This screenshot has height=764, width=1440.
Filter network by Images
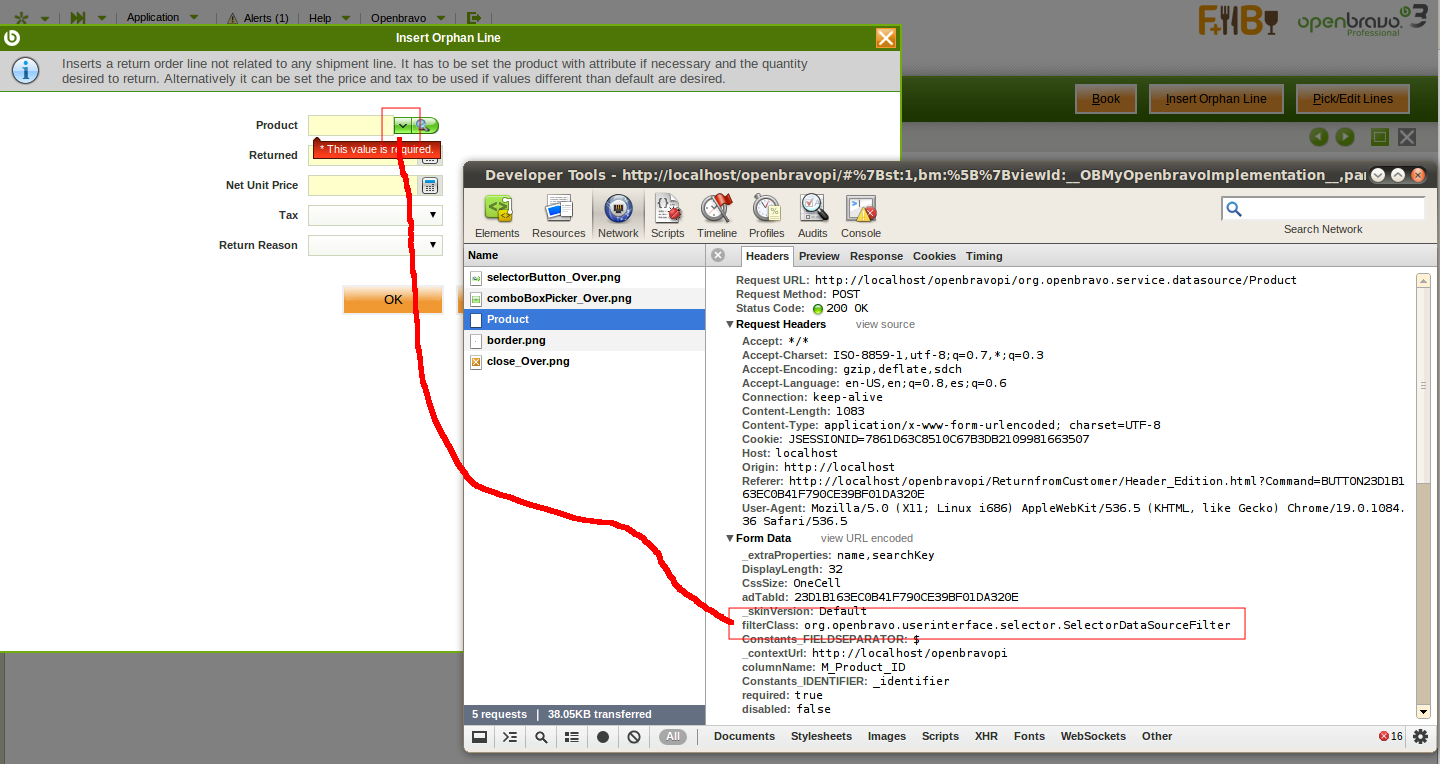tap(887, 737)
